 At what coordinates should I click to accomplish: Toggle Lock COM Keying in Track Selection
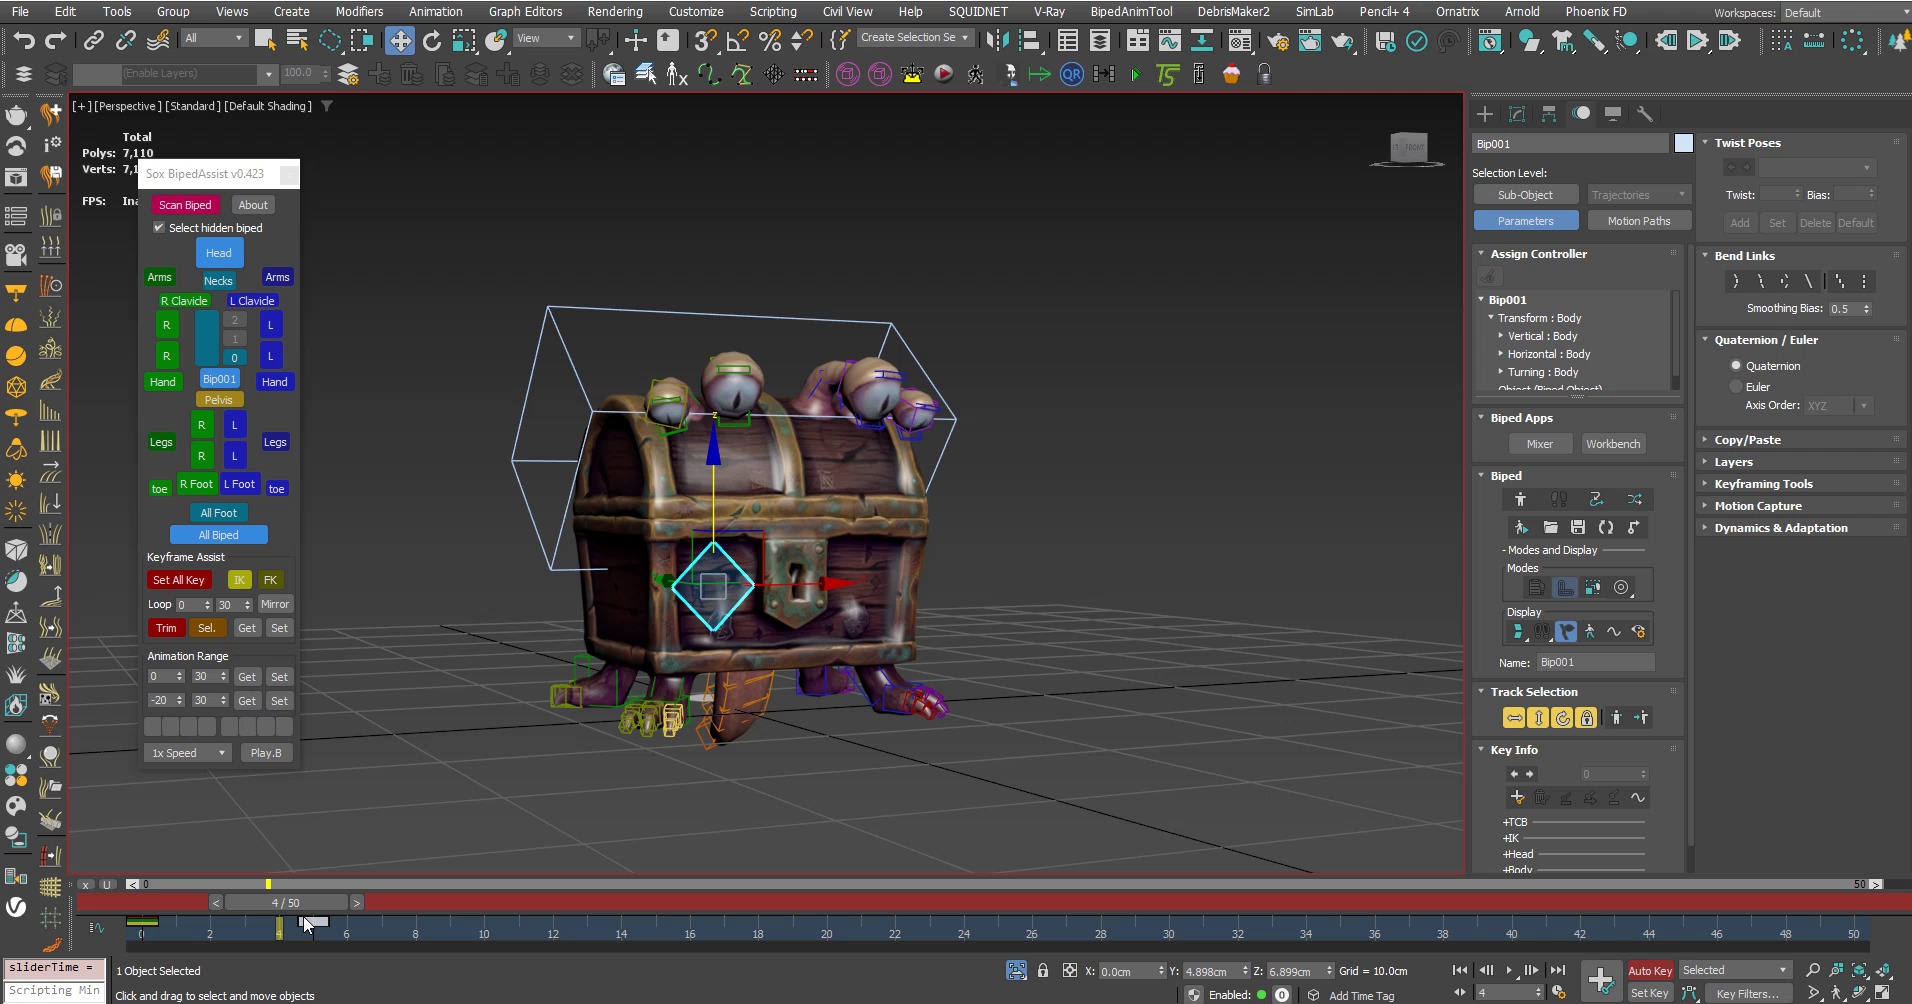point(1586,718)
